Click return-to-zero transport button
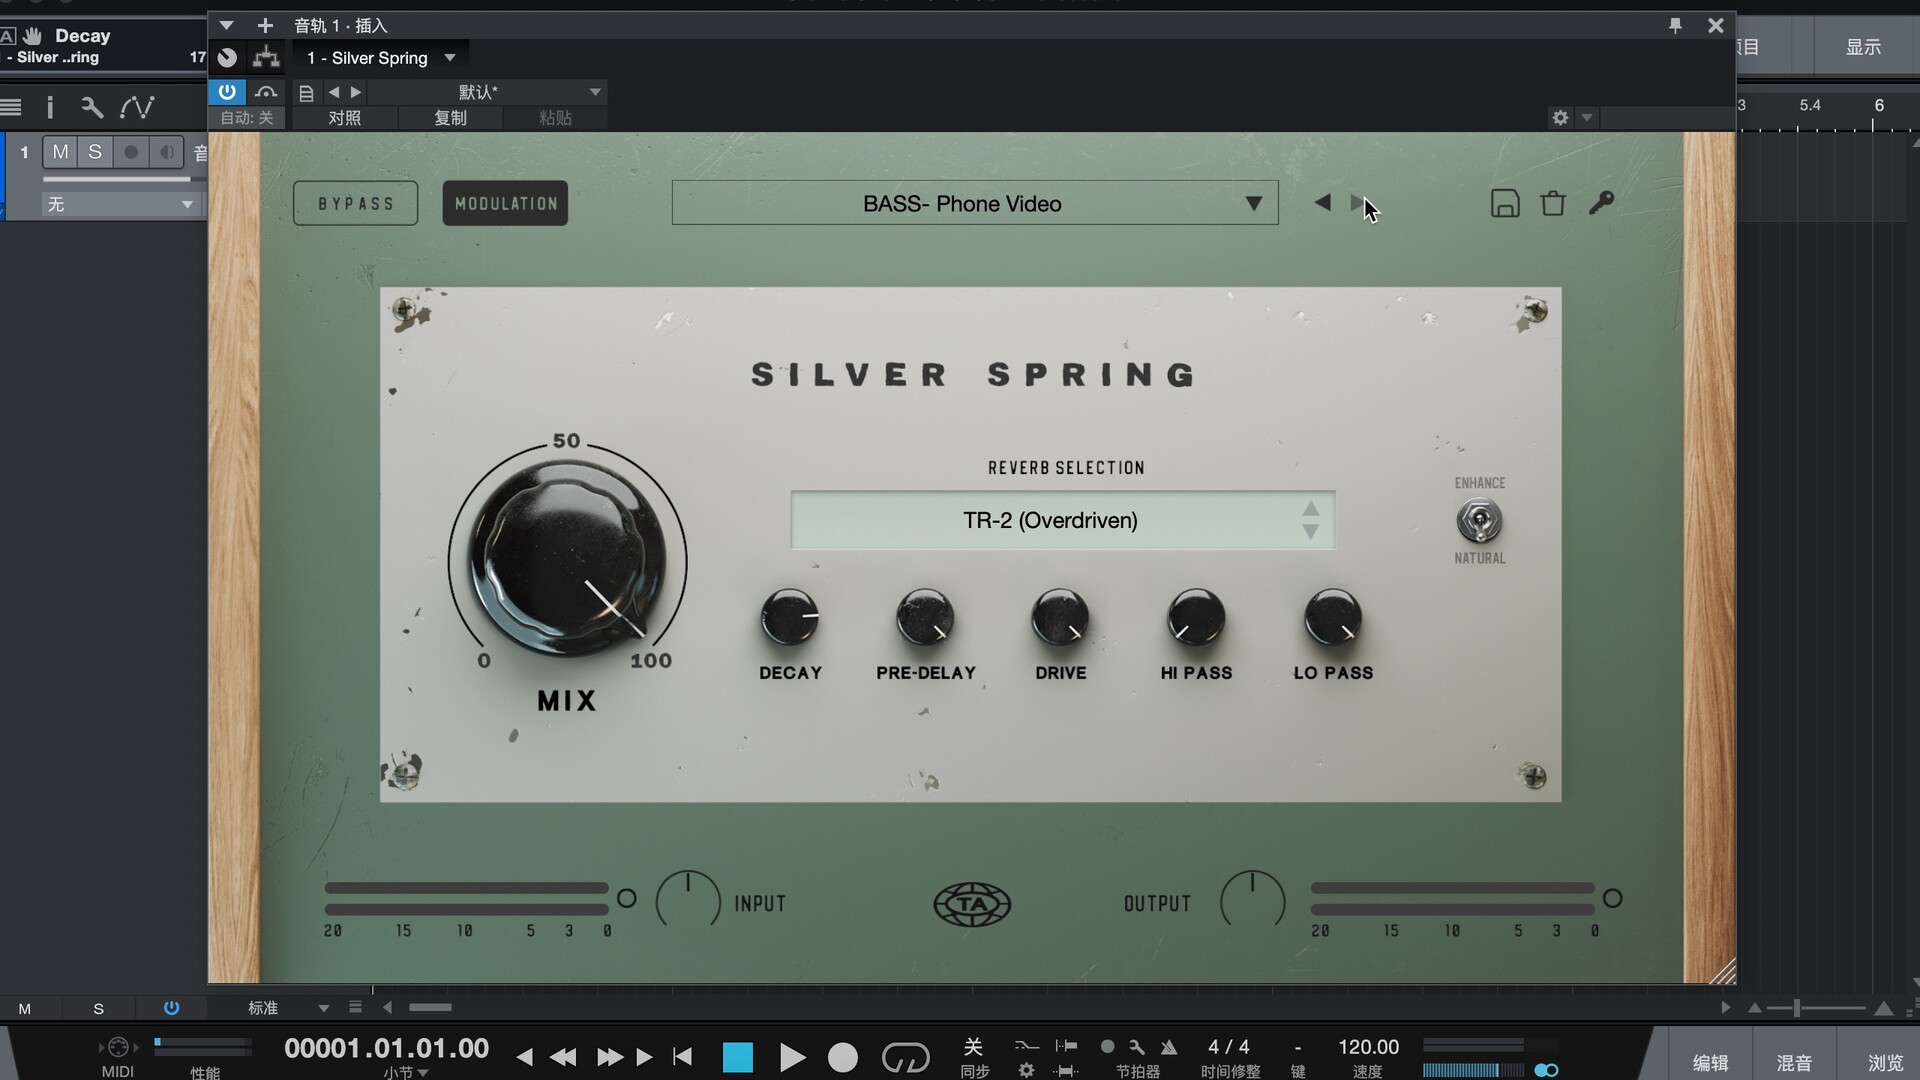Viewport: 1920px width, 1080px height. tap(683, 1057)
